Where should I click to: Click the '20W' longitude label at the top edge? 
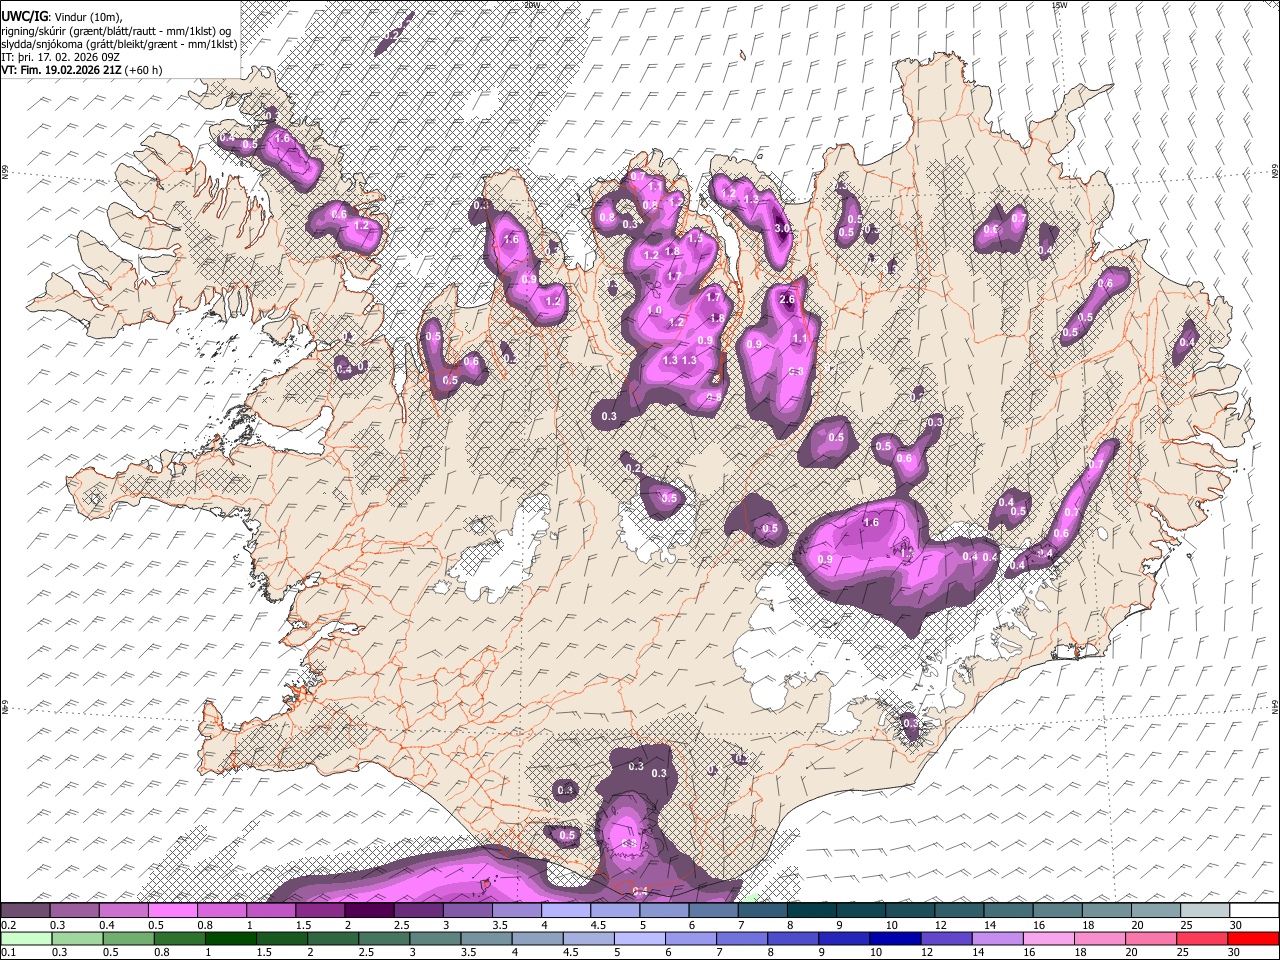(531, 5)
